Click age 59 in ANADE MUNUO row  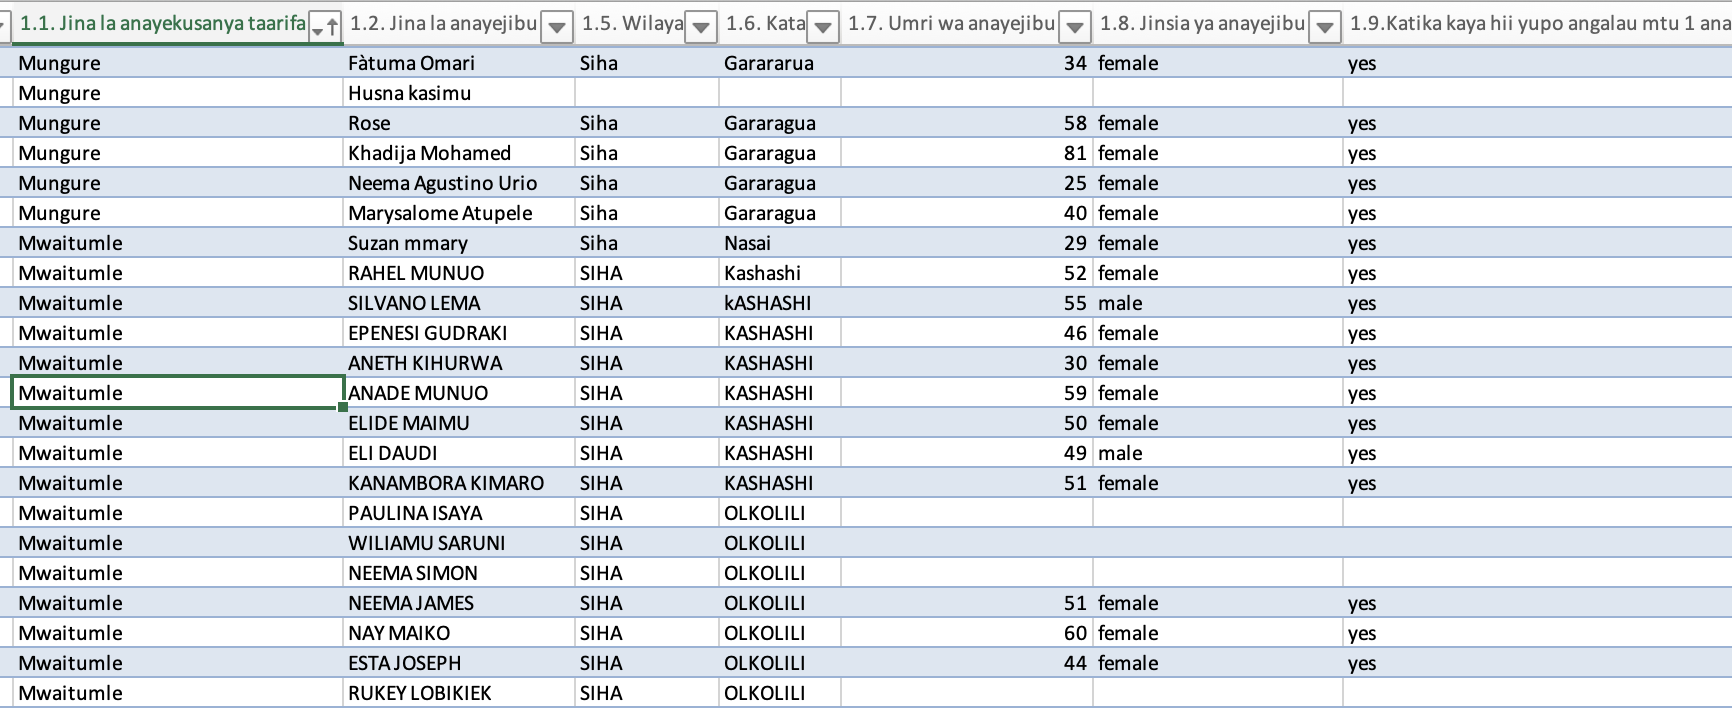967,393
